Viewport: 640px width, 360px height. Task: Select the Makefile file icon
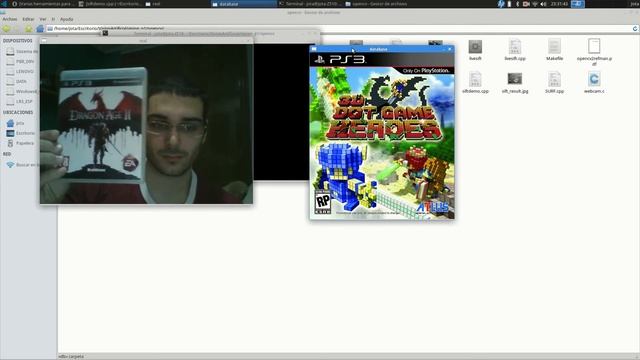click(x=554, y=50)
